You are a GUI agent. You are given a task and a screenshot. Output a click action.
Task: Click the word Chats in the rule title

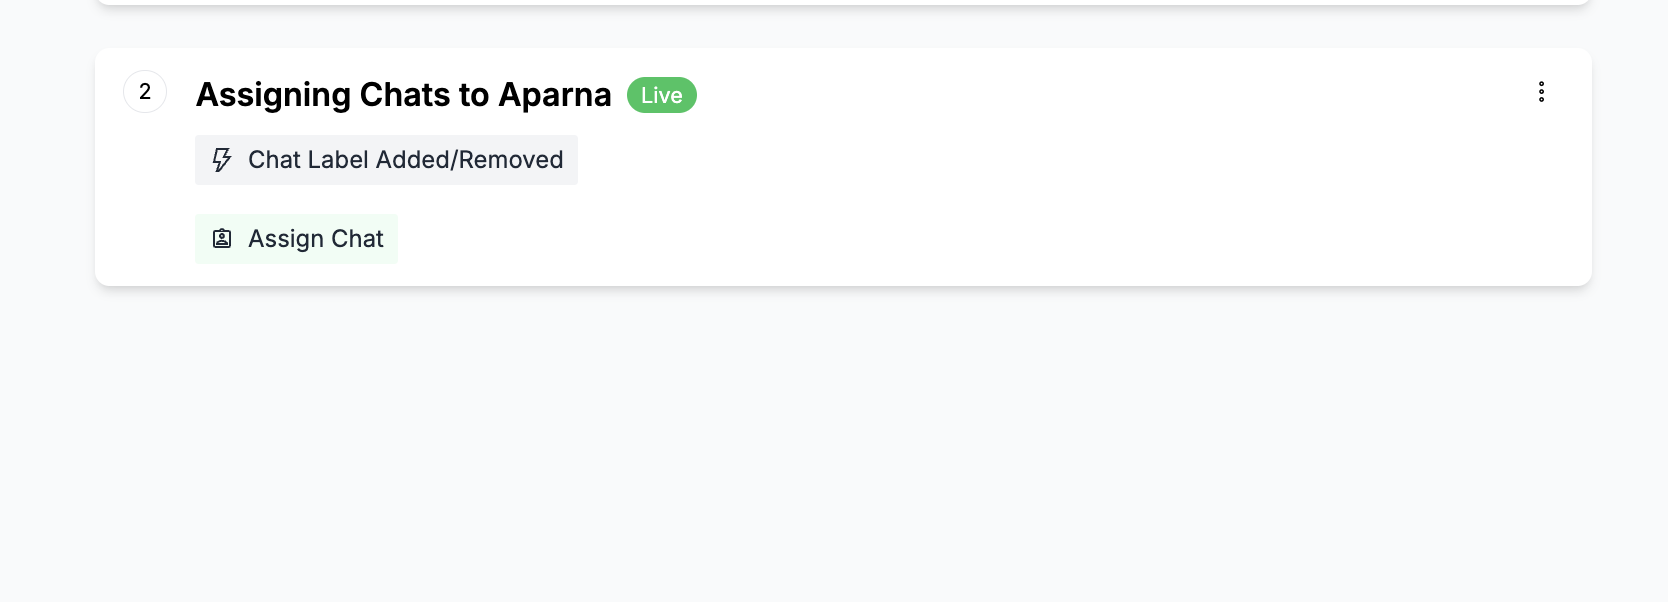[x=405, y=95]
